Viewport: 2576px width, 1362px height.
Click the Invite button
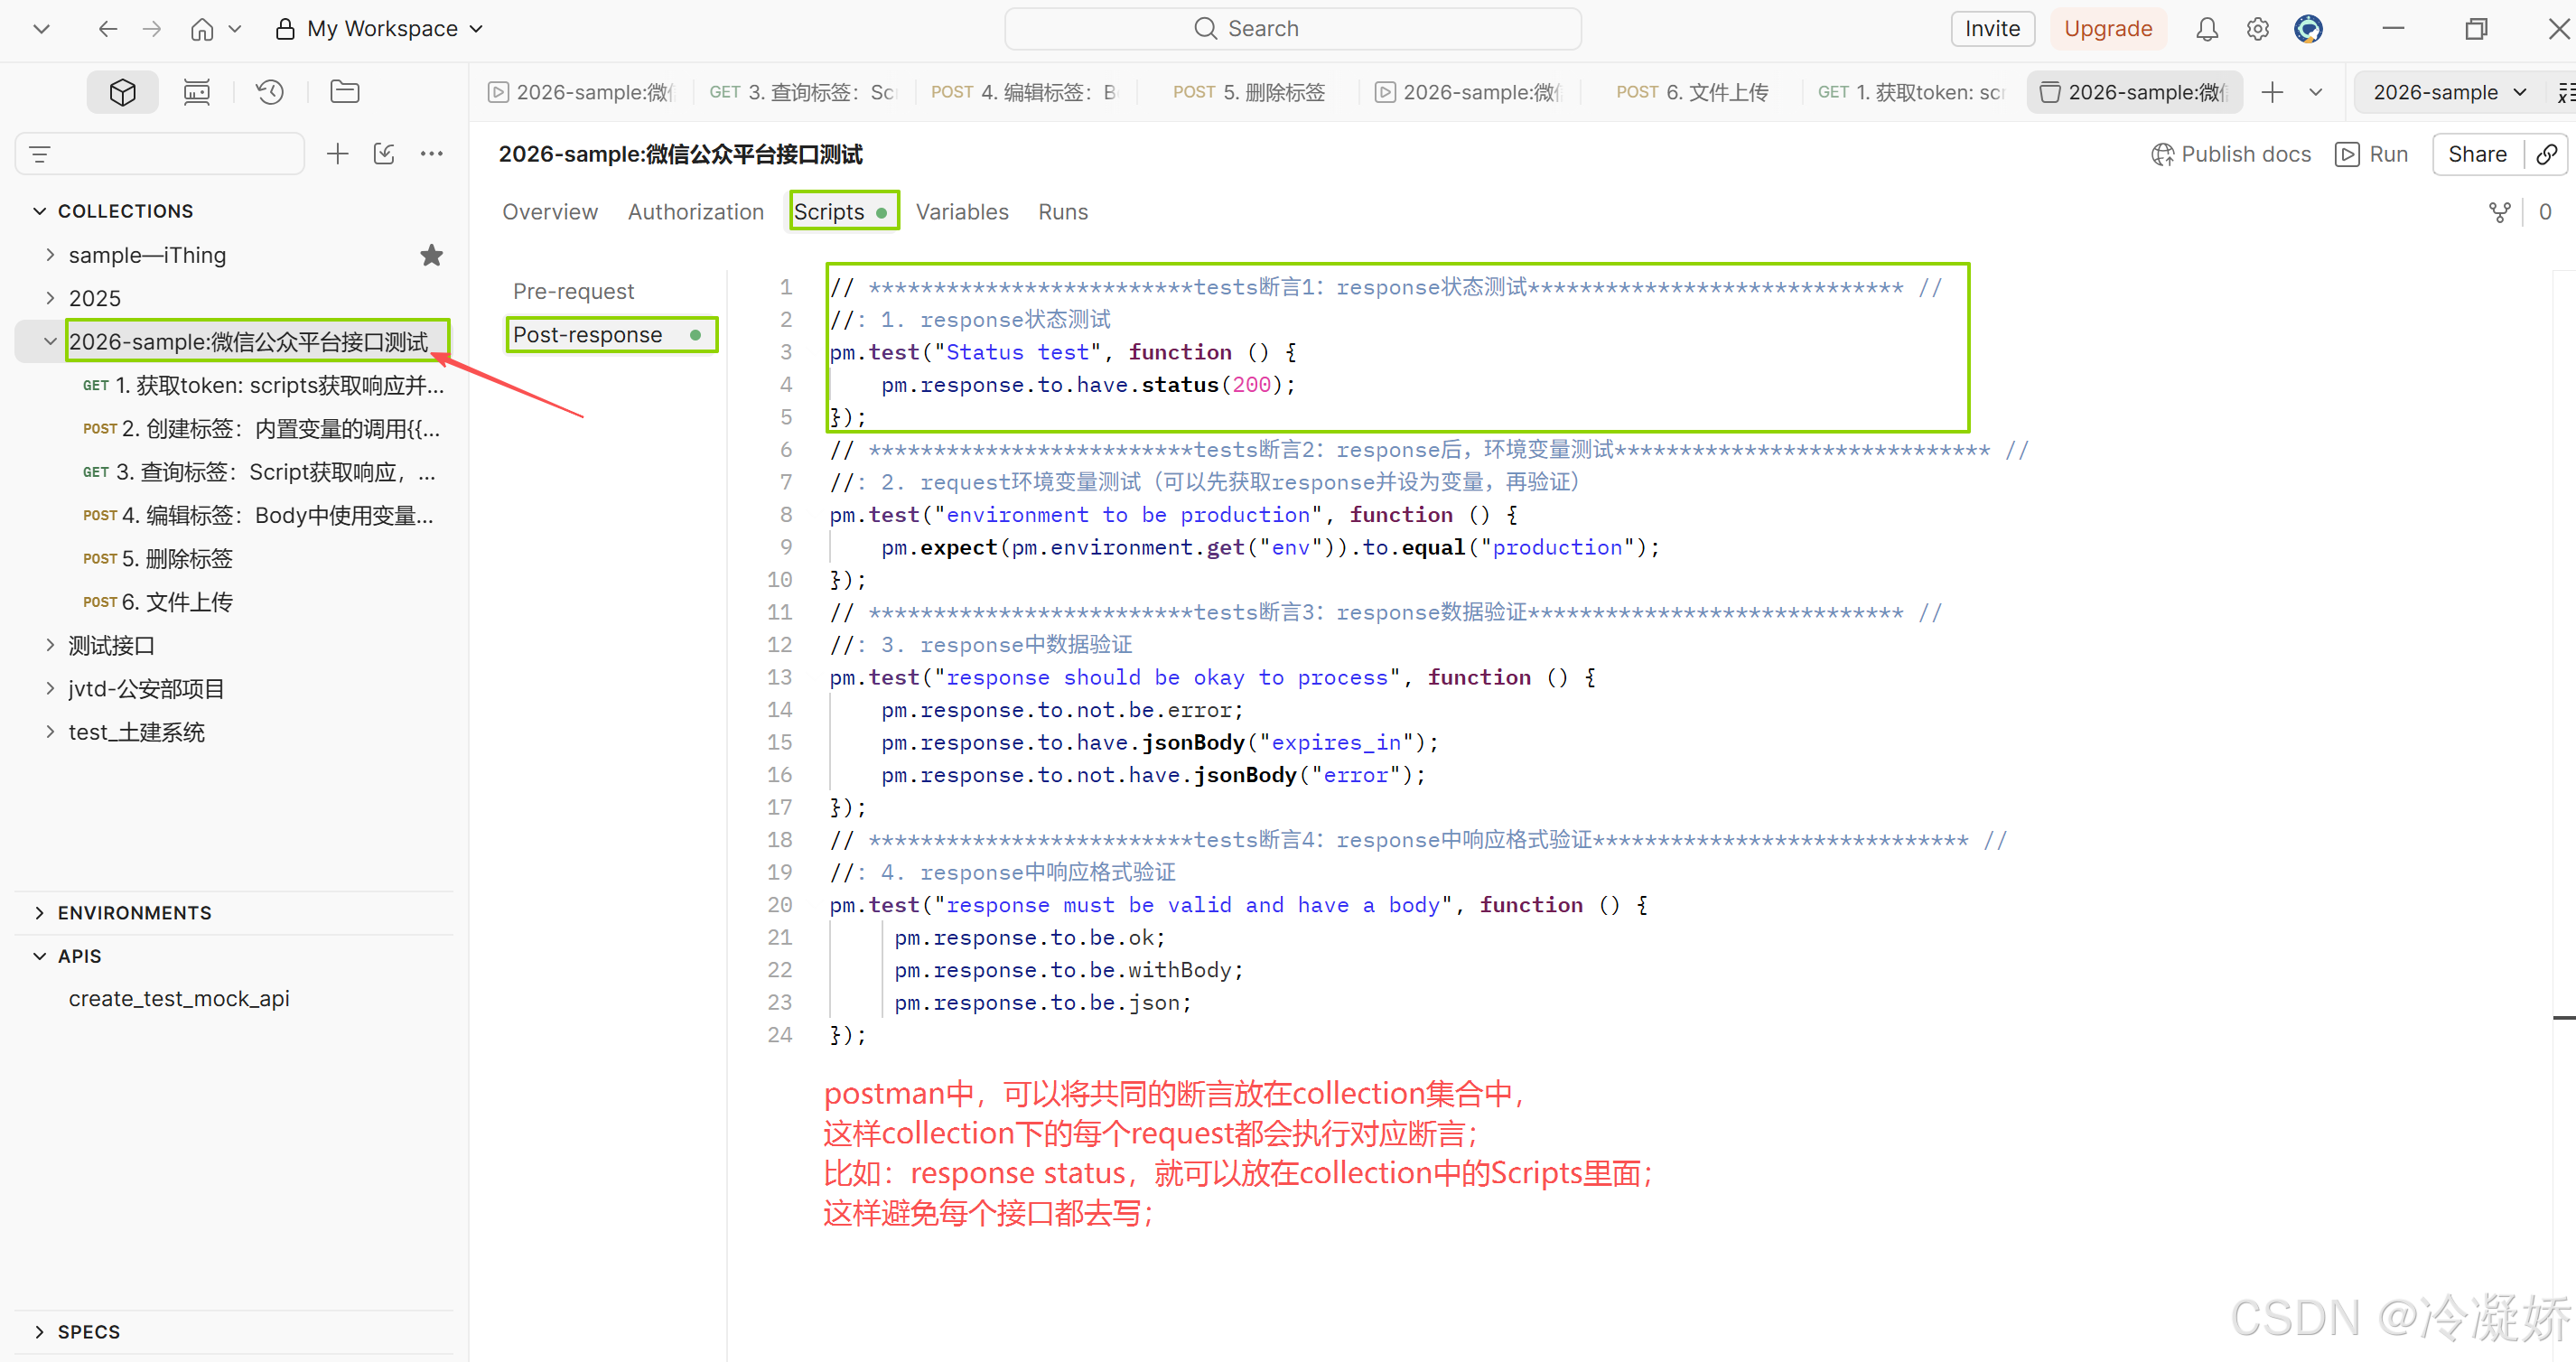[1992, 29]
